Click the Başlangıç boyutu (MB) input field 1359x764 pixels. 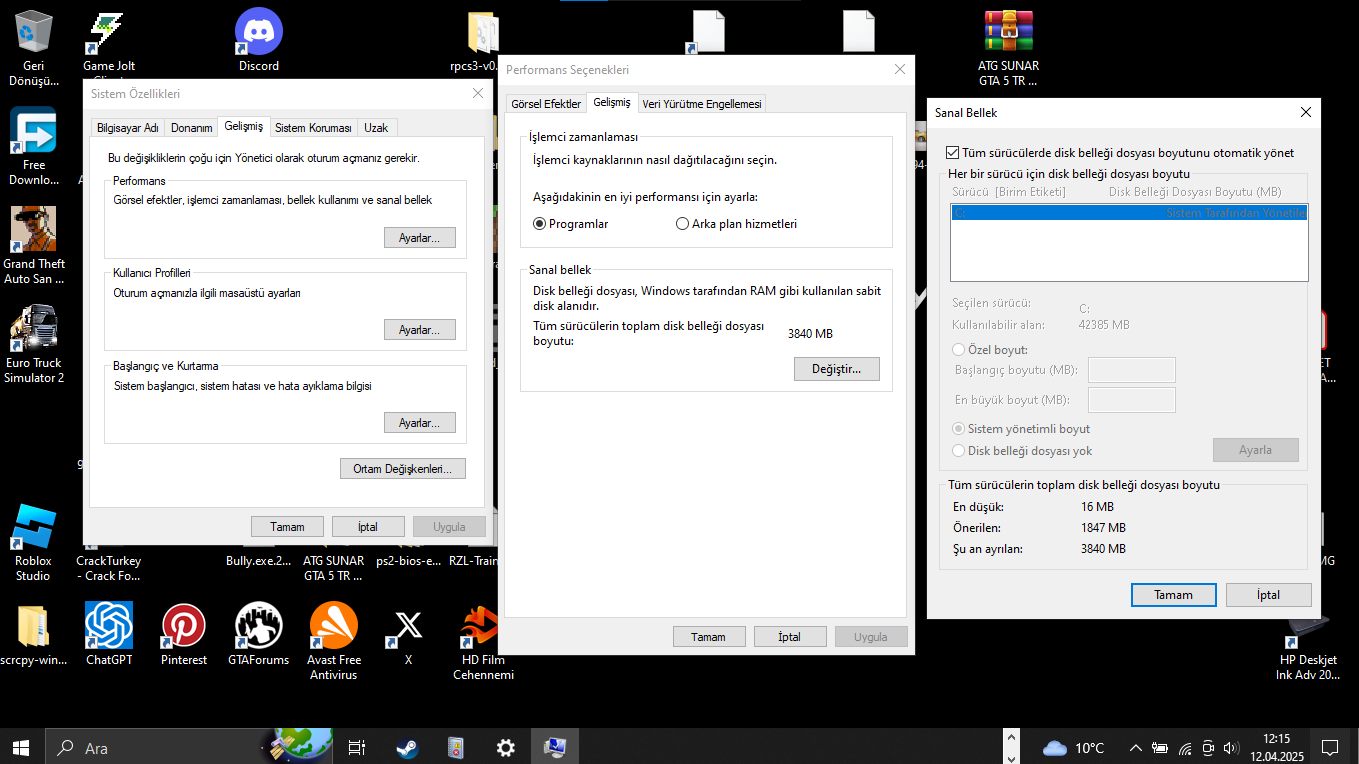[1131, 370]
